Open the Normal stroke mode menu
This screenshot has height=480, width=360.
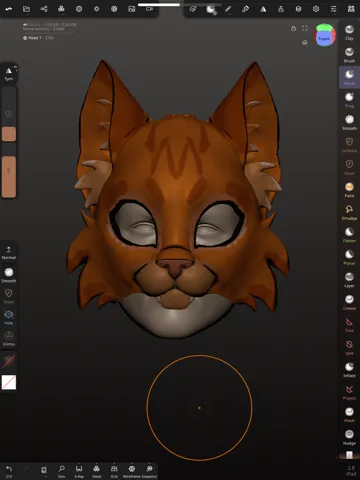pyautogui.click(x=9, y=253)
